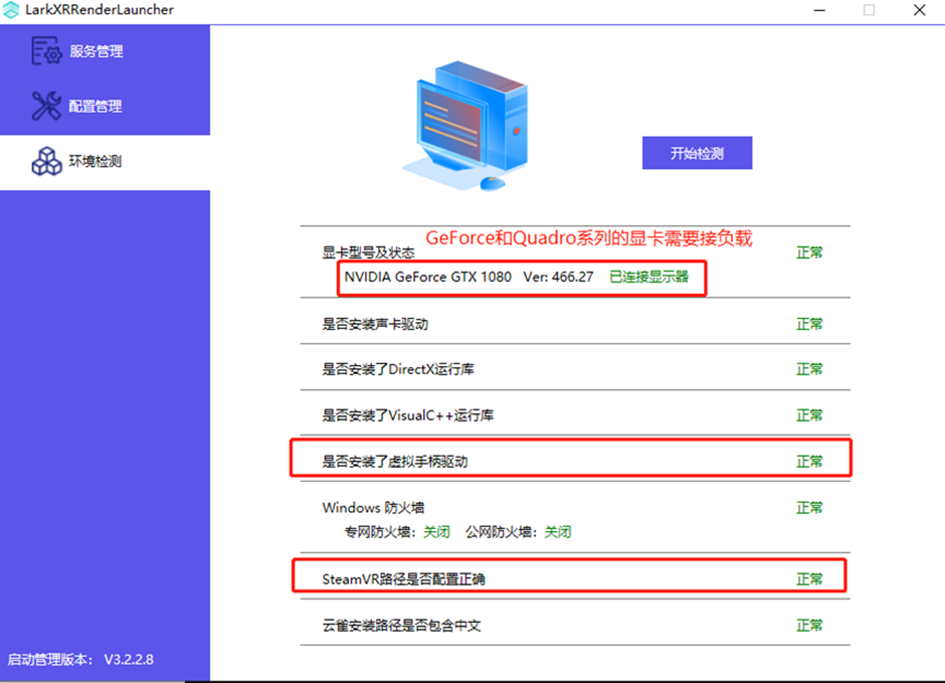Click 正常 status in 显卡型号及状态 row
Screen dimensions: 945x683
point(809,253)
